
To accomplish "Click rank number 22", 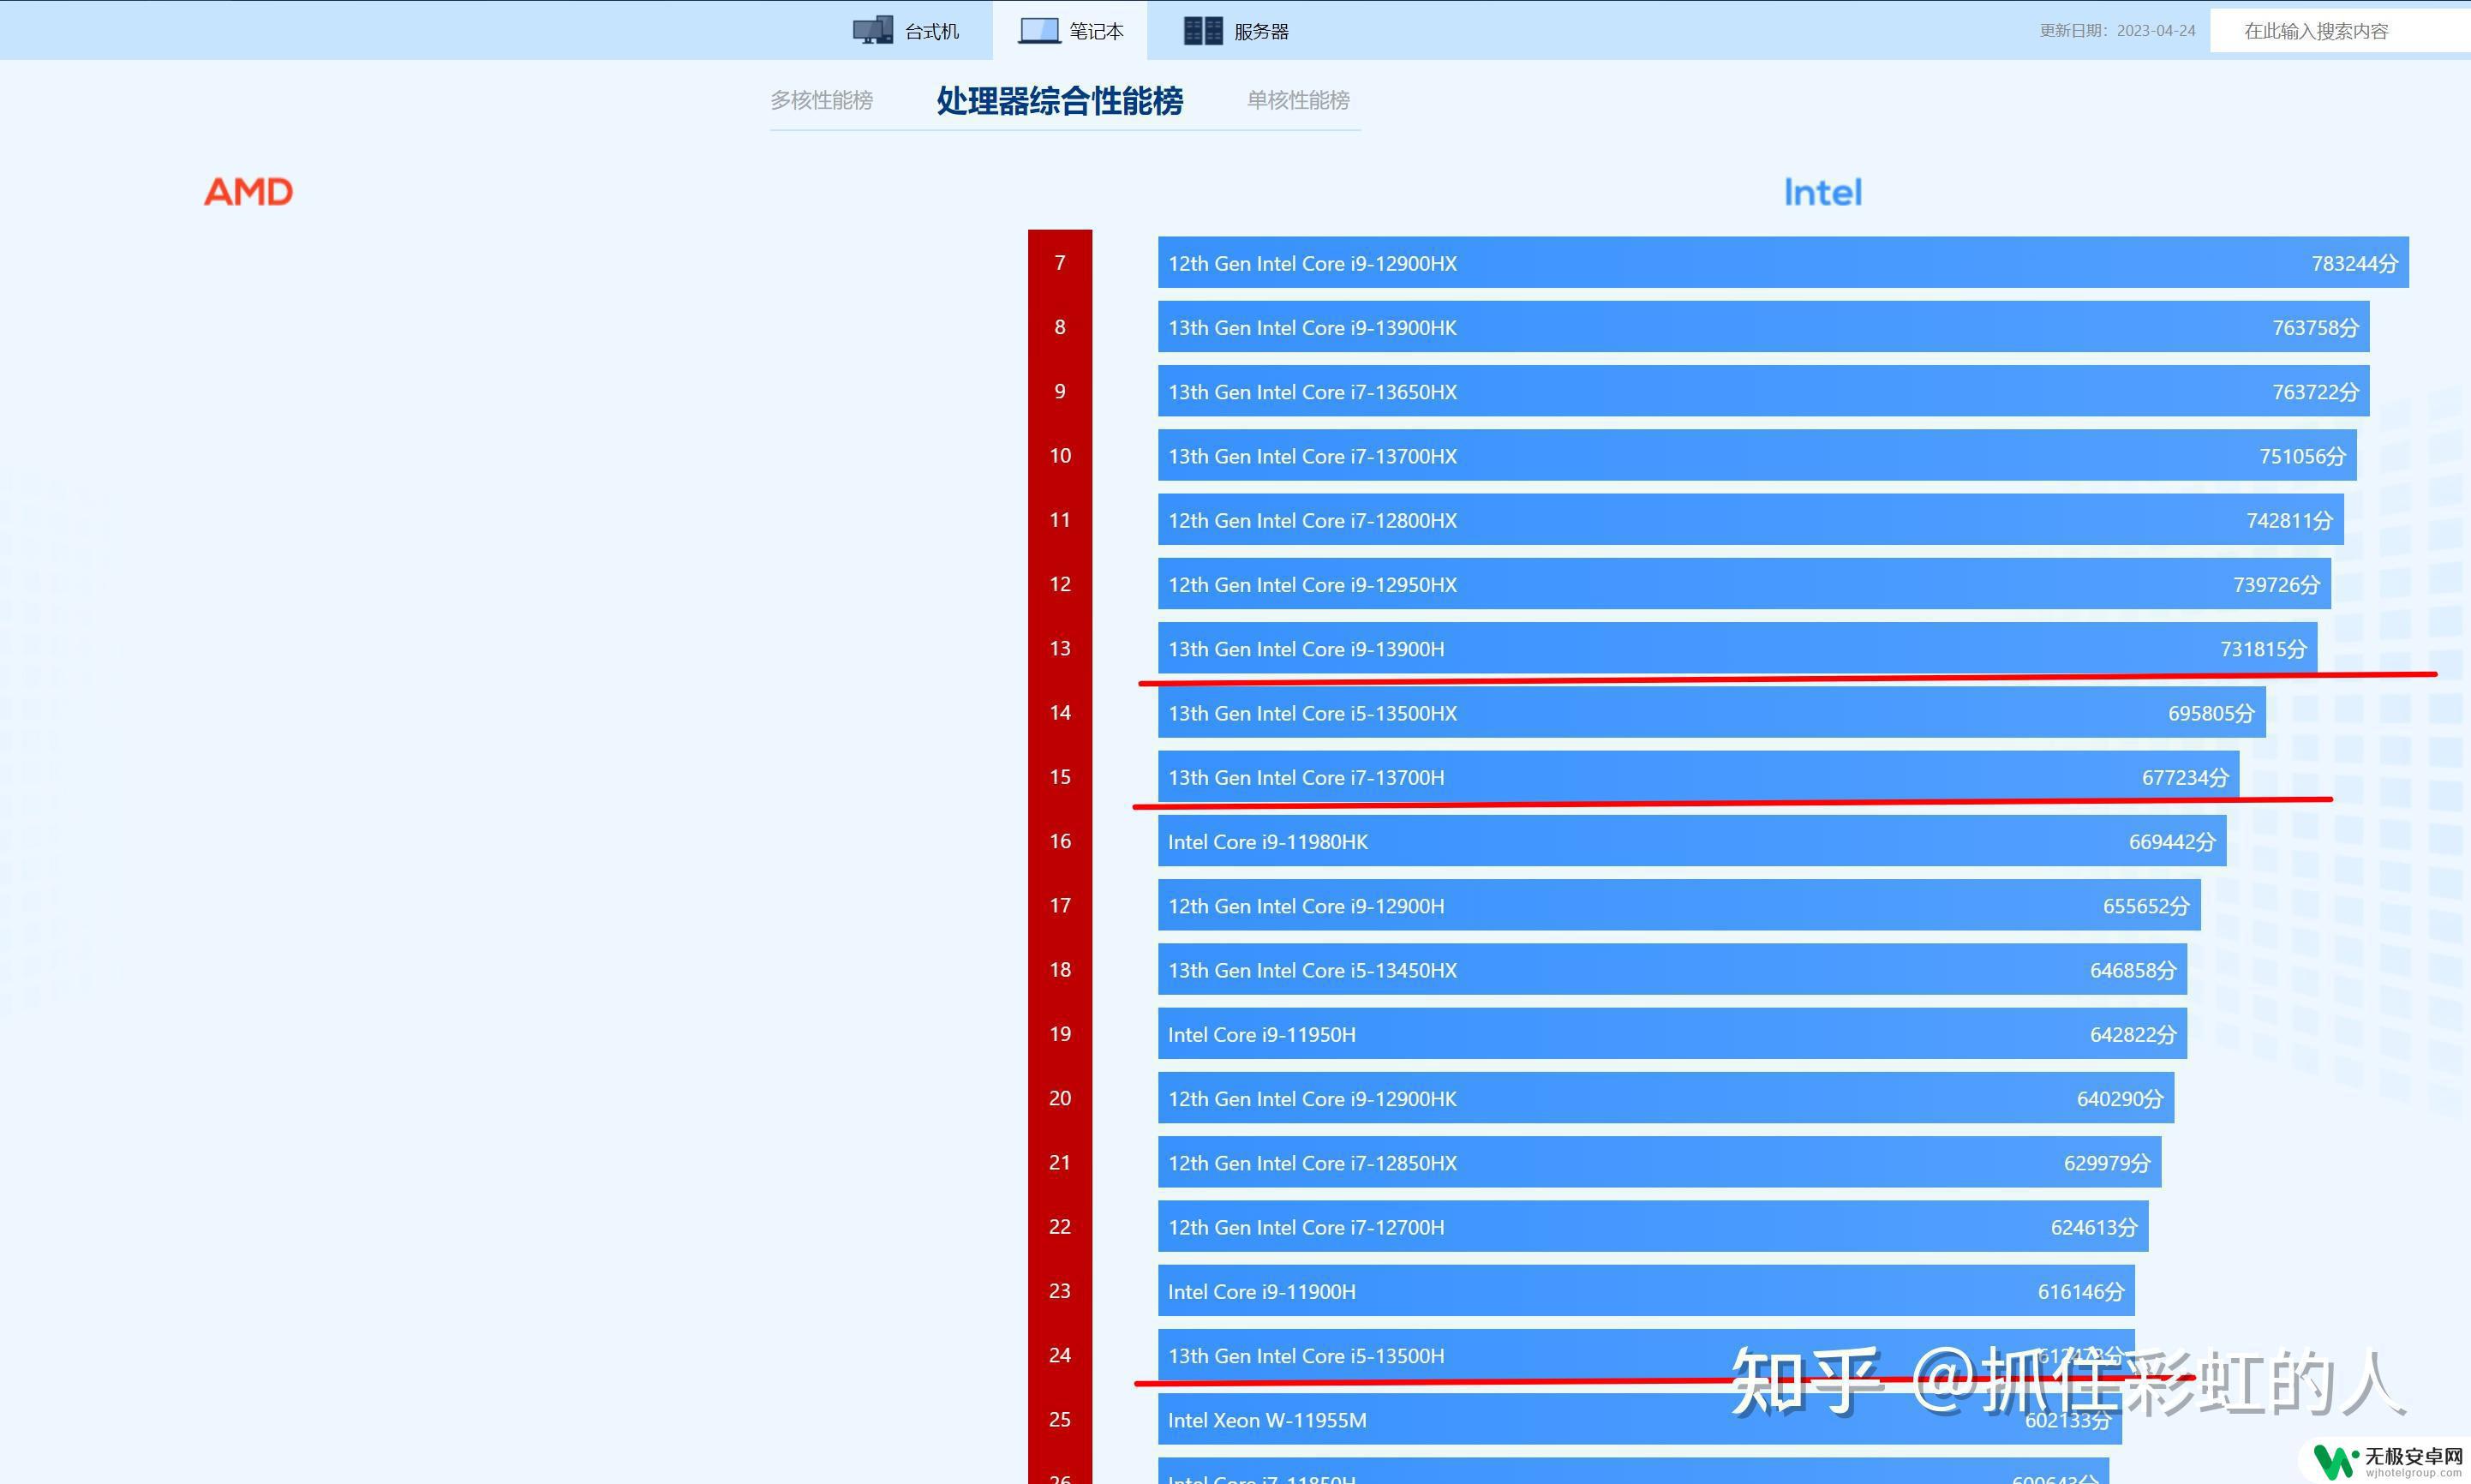I will pyautogui.click(x=1060, y=1227).
